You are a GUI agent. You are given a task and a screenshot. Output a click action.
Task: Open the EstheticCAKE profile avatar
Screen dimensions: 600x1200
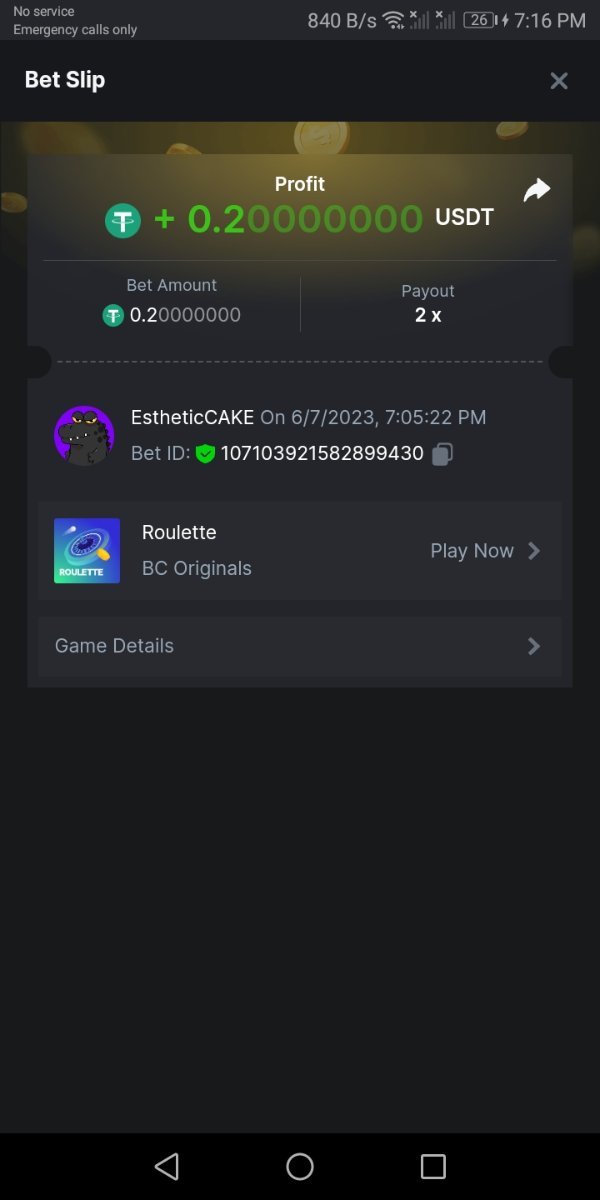click(83, 435)
